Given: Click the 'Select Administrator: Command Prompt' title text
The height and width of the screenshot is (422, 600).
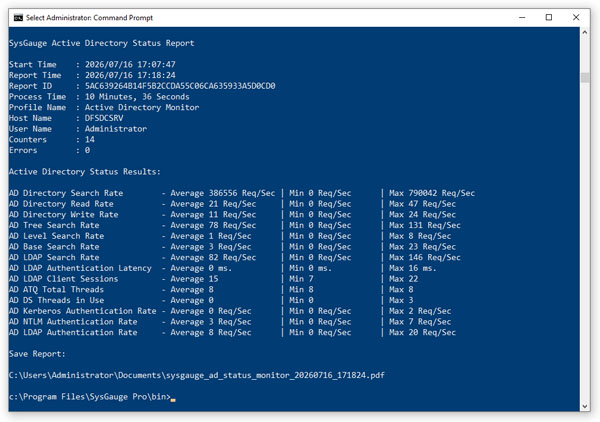Looking at the screenshot, I should [x=89, y=18].
